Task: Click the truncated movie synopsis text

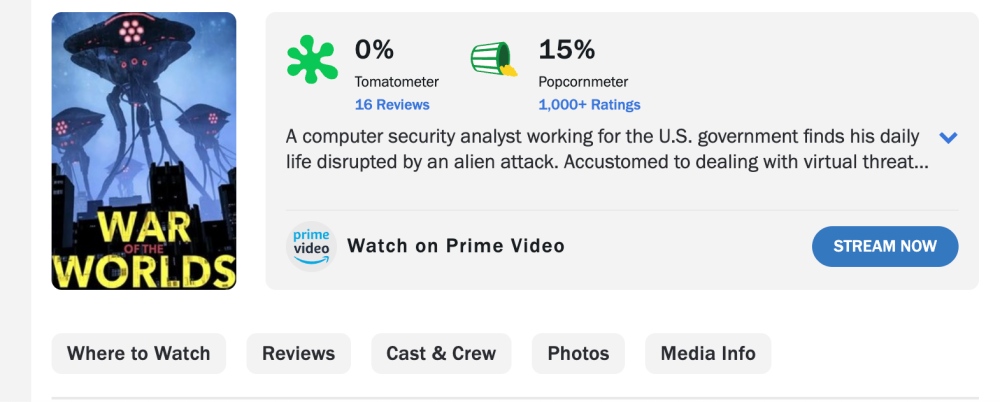Action: click(x=607, y=149)
